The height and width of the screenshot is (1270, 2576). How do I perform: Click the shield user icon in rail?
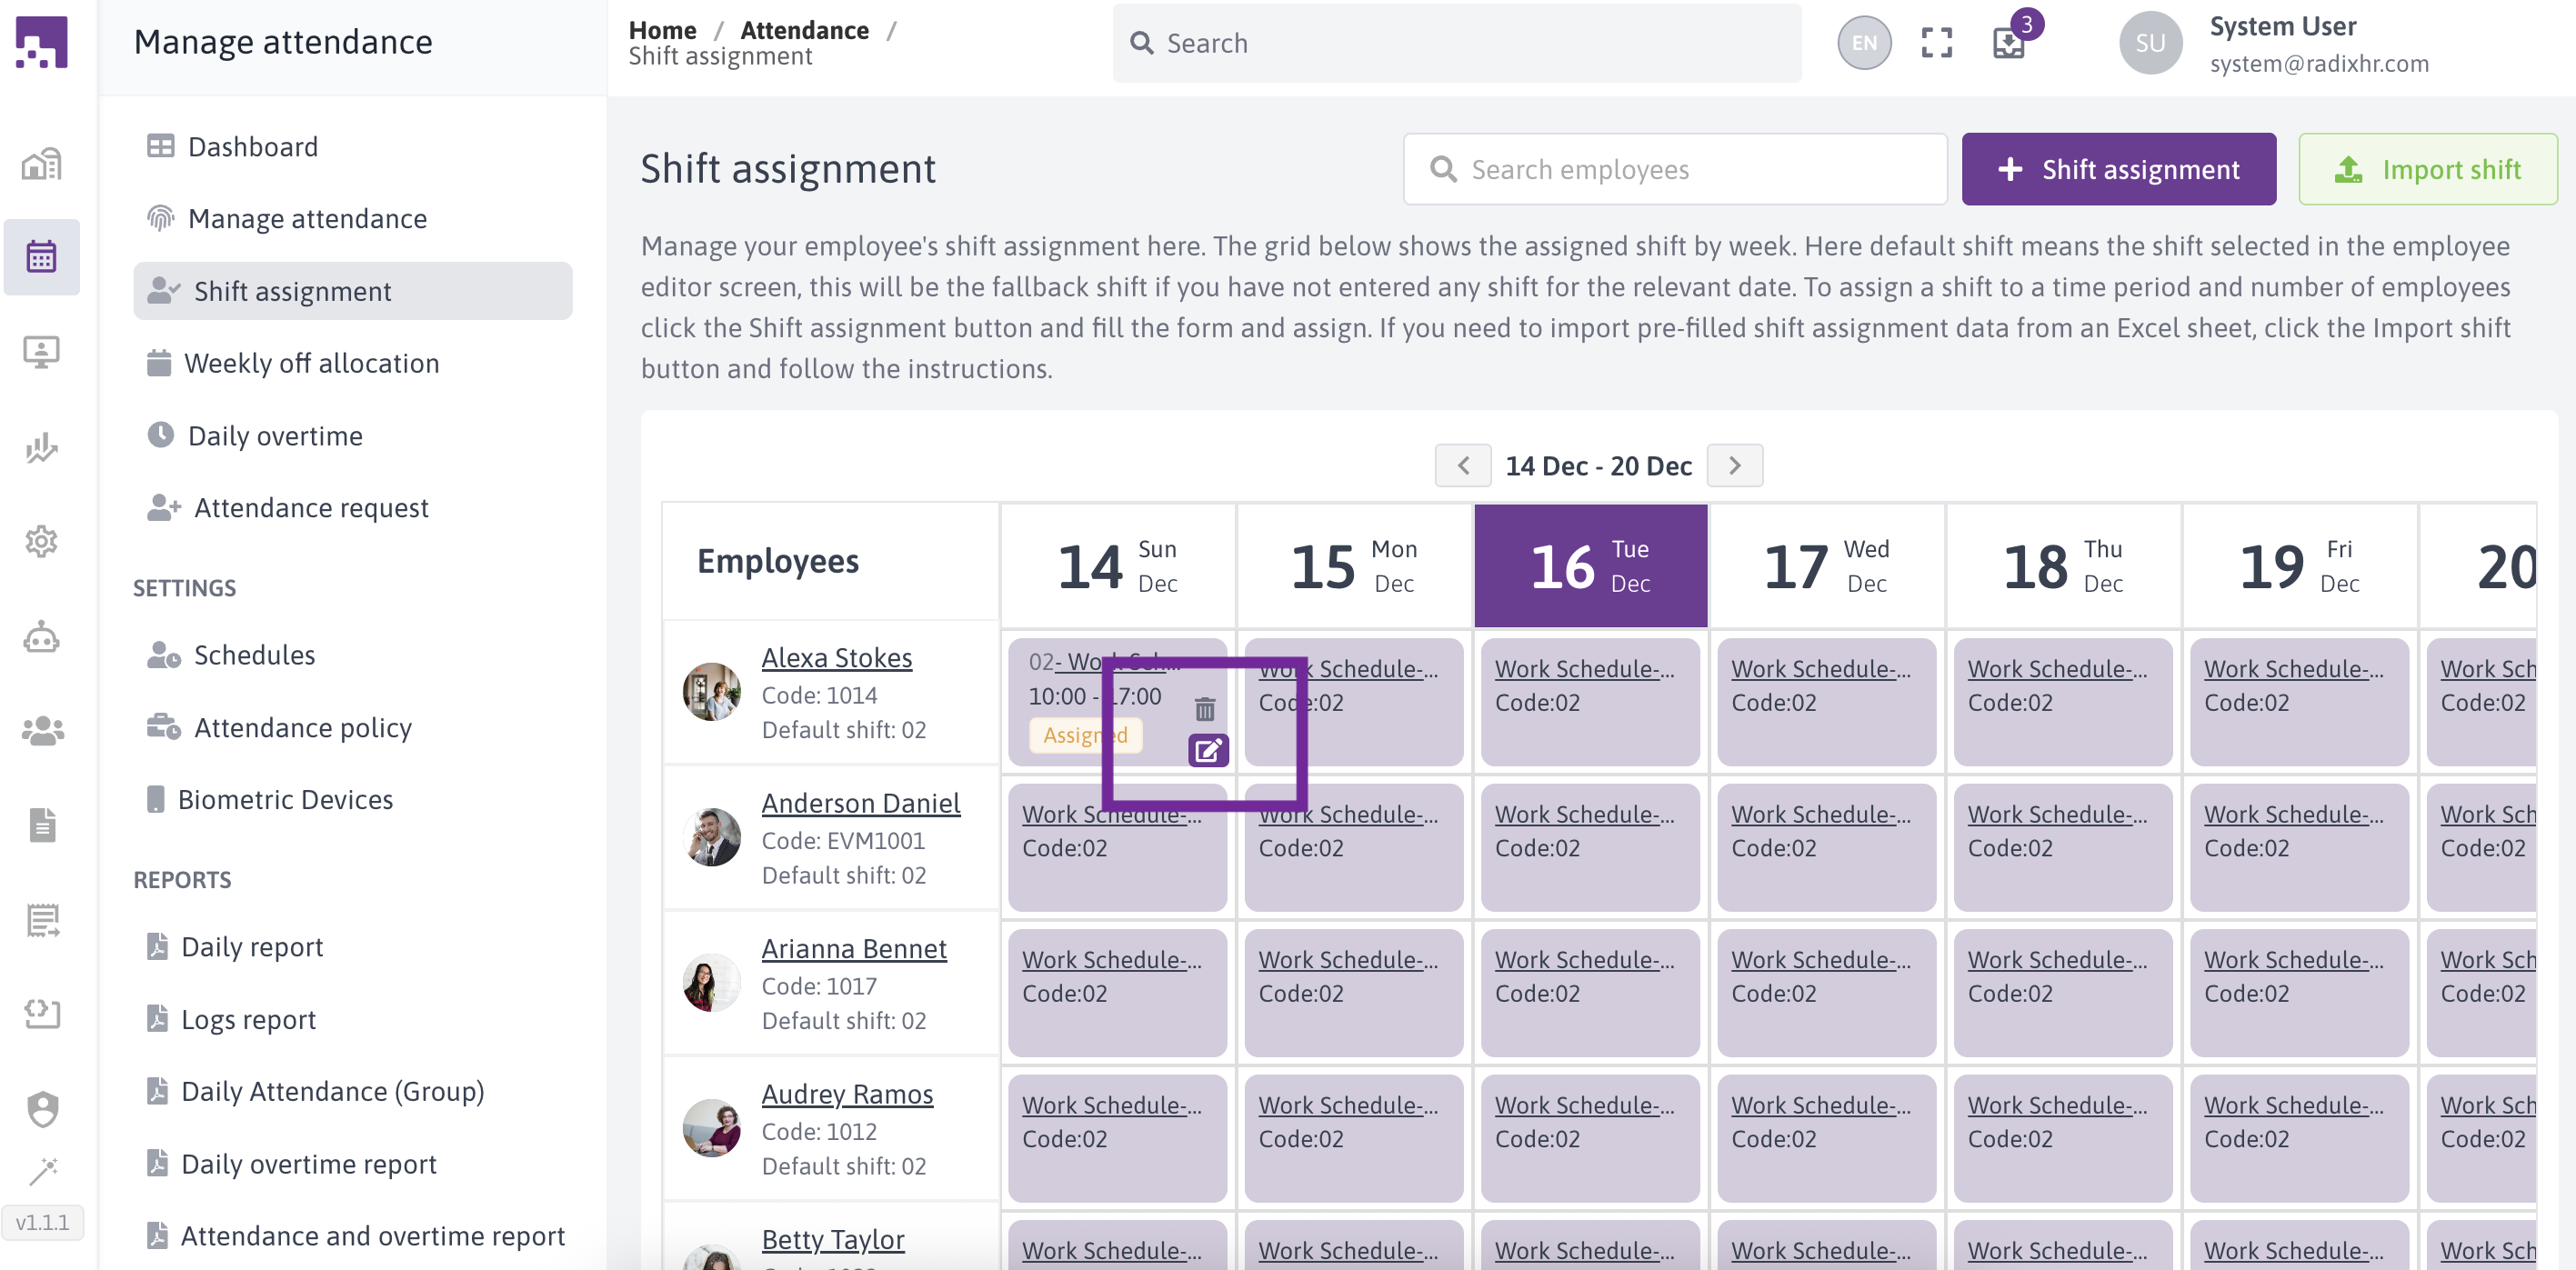point(41,1108)
